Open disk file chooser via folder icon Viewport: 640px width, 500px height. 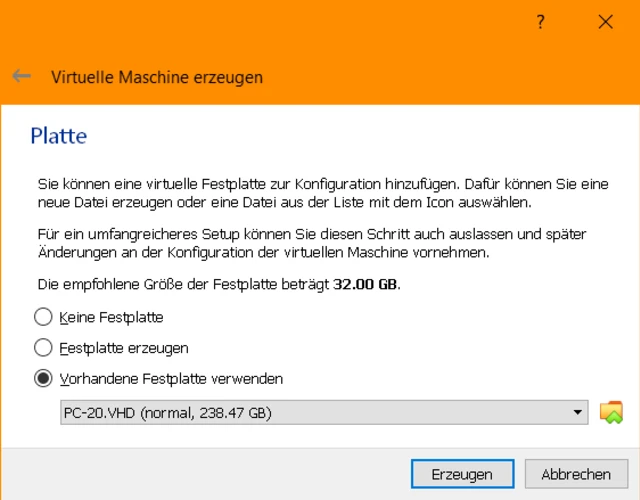coord(611,412)
